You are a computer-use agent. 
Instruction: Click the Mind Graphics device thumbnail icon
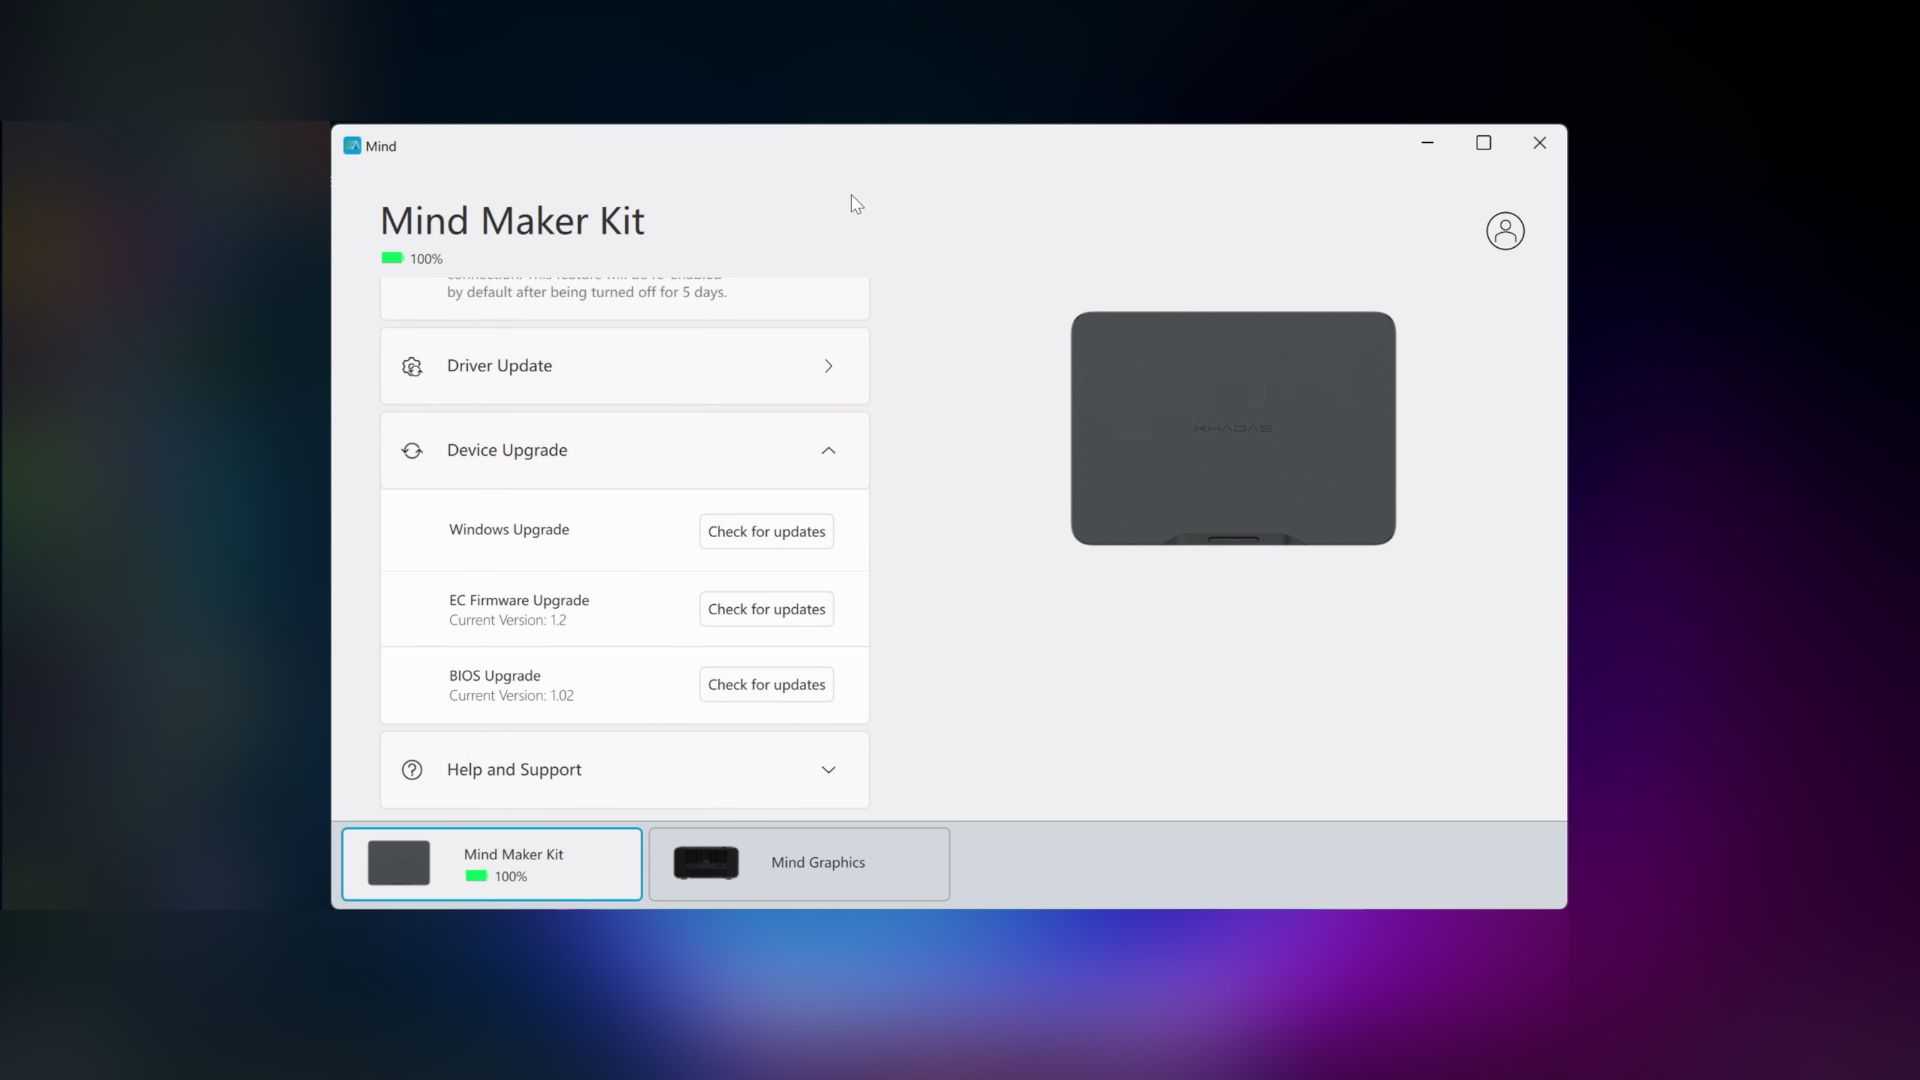[x=706, y=863]
